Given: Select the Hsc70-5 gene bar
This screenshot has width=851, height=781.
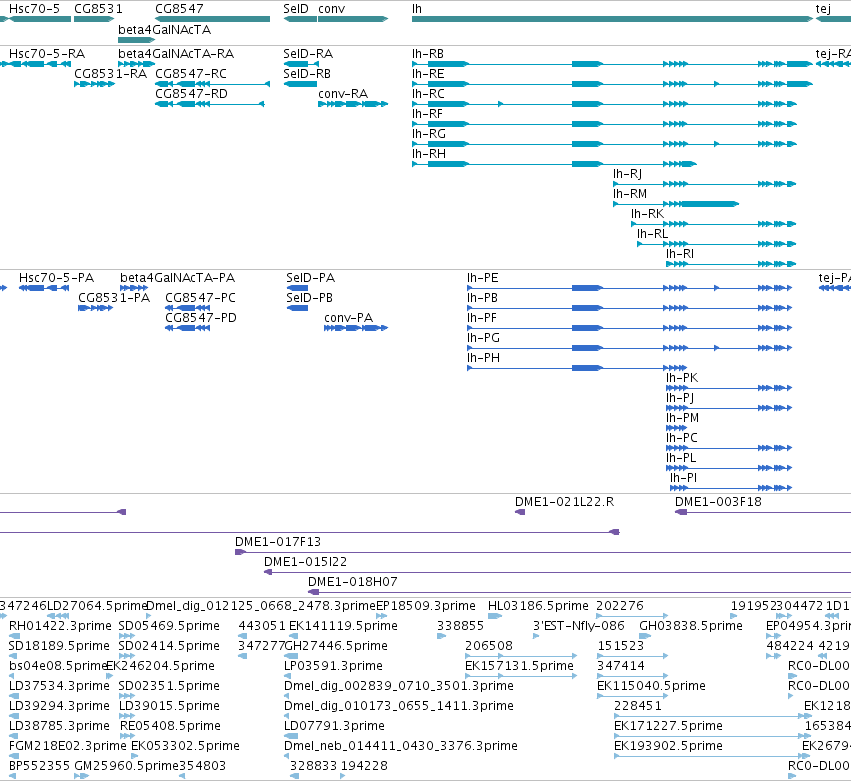Looking at the screenshot, I should [40, 19].
